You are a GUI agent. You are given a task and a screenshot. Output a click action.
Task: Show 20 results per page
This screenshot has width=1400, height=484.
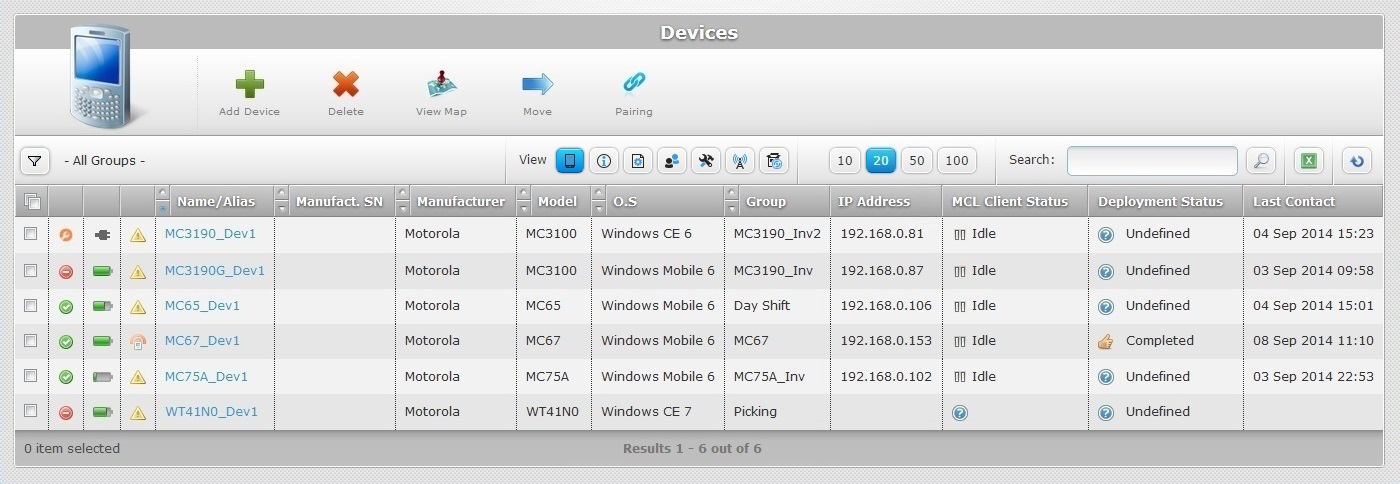[880, 161]
